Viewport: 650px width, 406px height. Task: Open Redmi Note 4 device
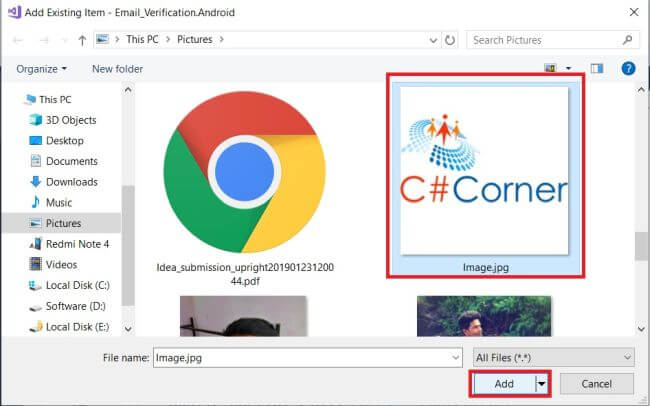(78, 244)
